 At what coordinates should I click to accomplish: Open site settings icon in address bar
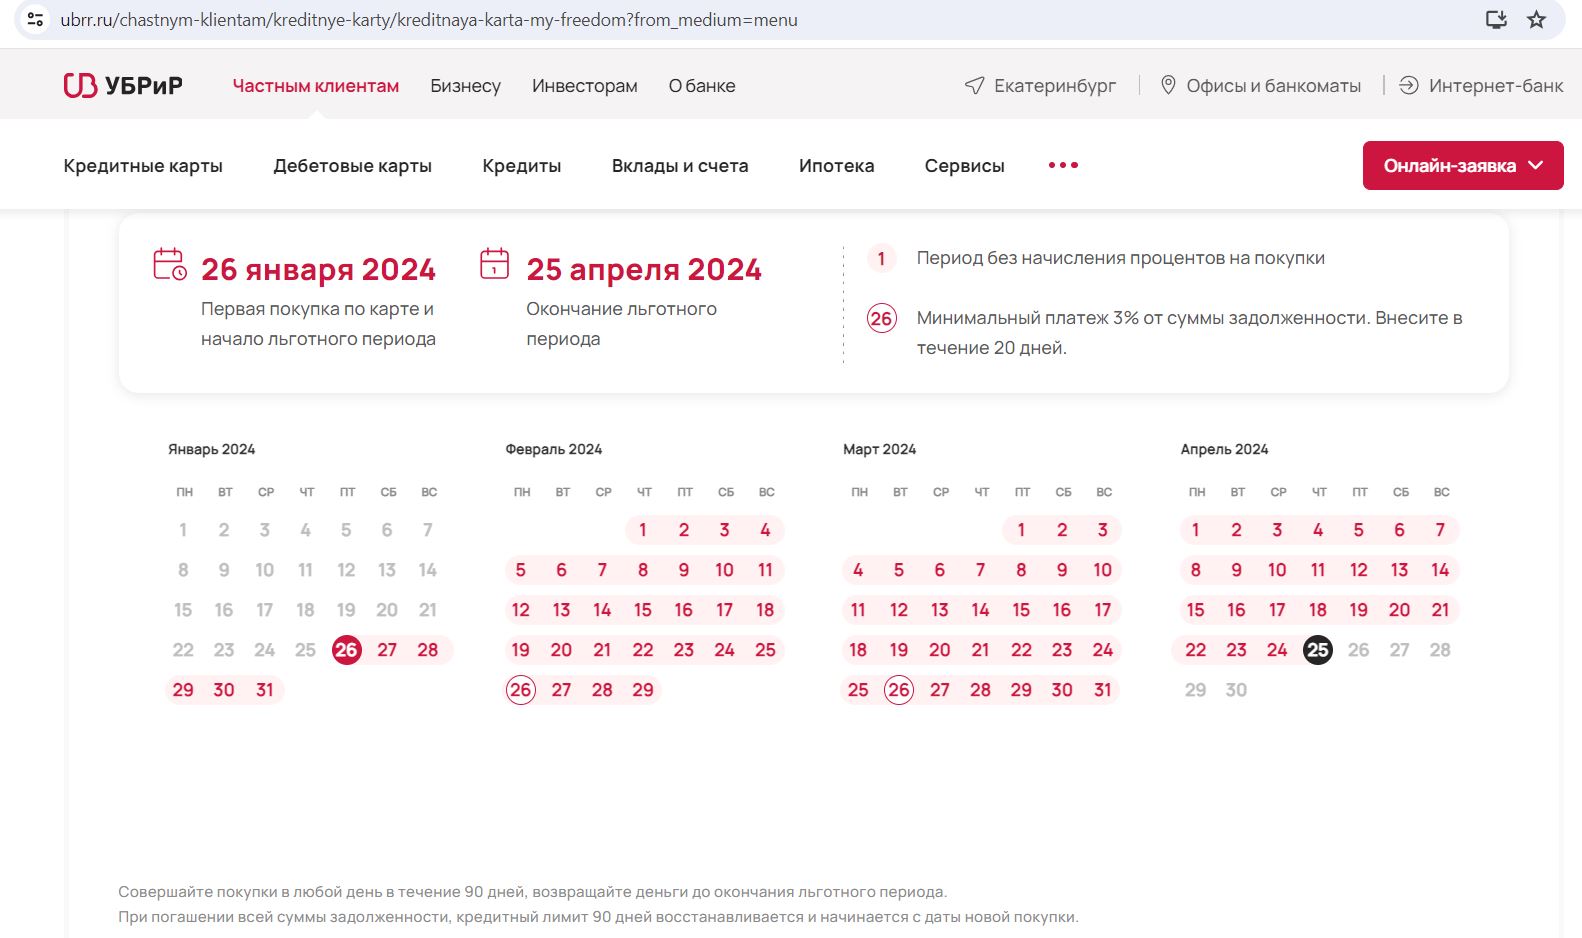click(x=35, y=19)
